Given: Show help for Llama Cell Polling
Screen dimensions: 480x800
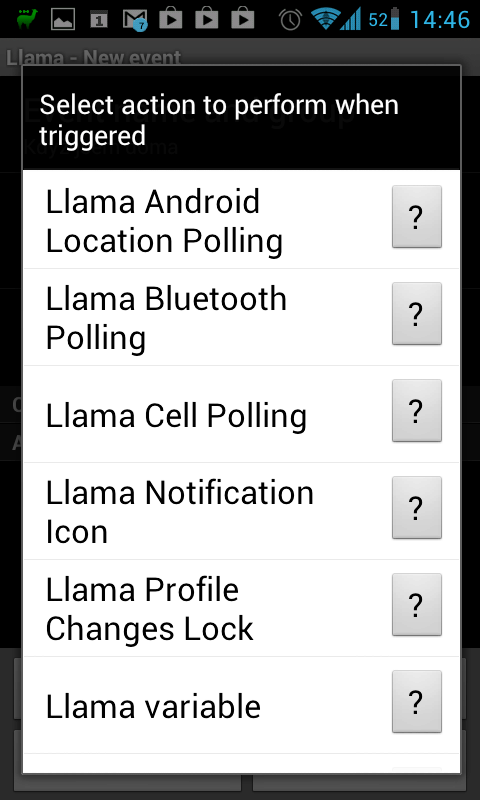Looking at the screenshot, I should coord(416,411).
